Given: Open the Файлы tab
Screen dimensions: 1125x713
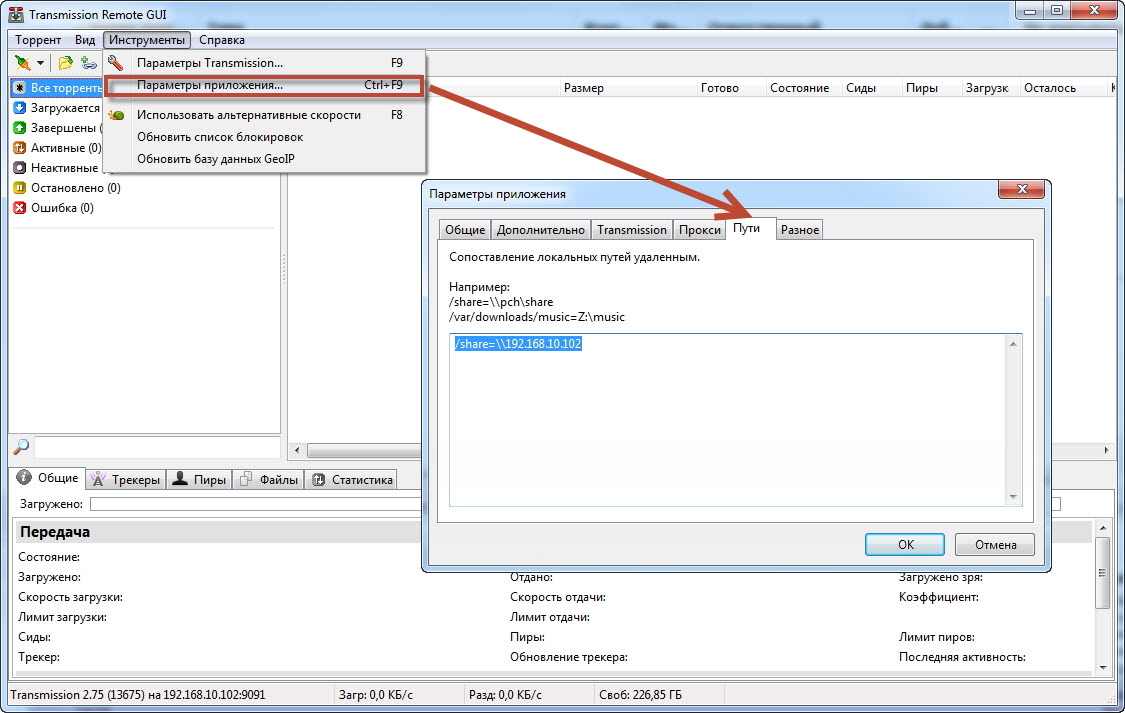Looking at the screenshot, I should pyautogui.click(x=269, y=480).
